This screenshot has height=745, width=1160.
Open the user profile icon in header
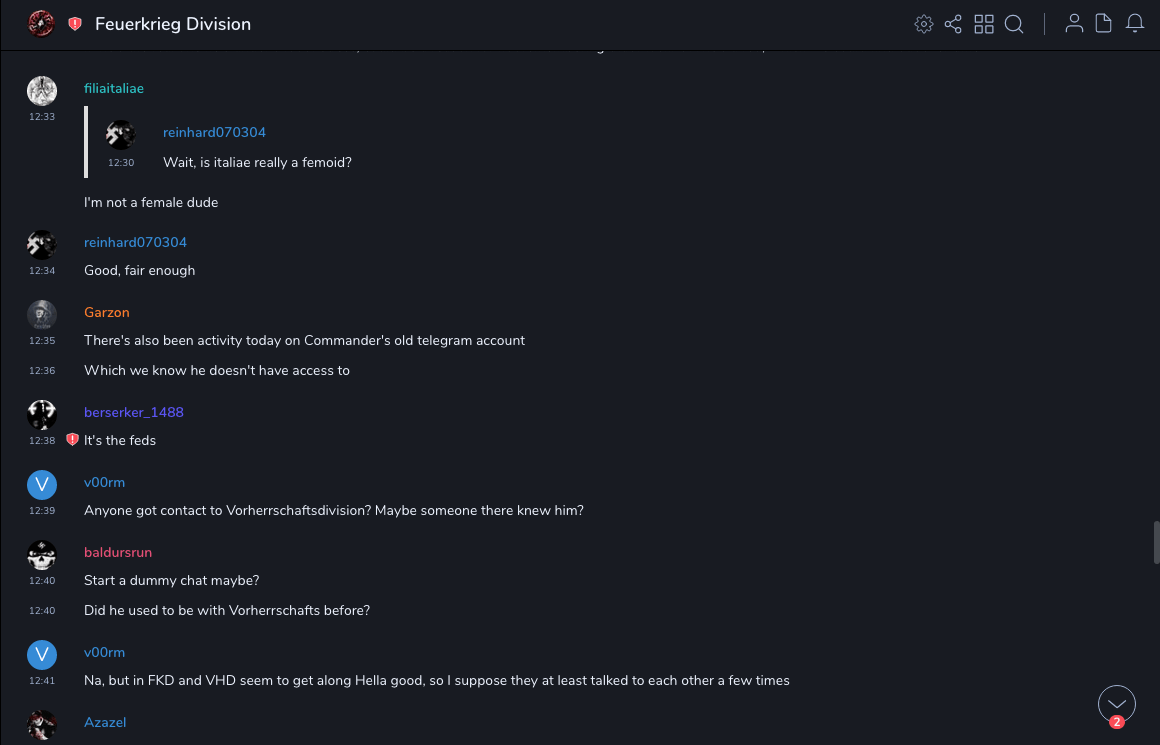tap(1074, 24)
